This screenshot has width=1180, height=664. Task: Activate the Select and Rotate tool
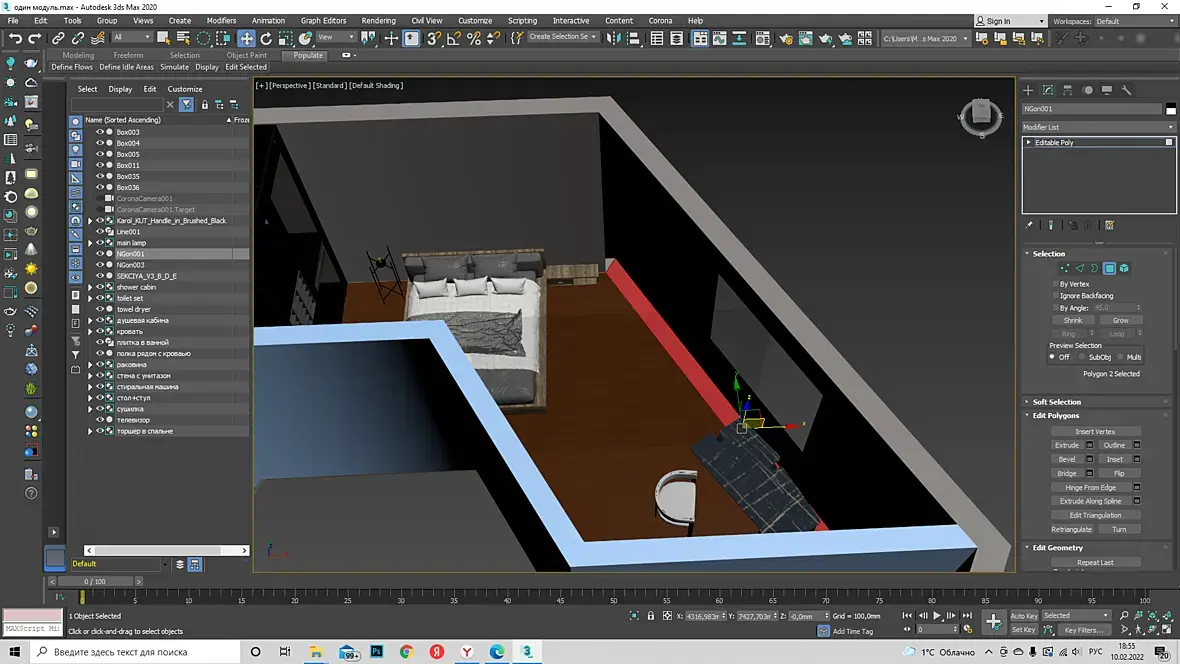click(x=266, y=38)
